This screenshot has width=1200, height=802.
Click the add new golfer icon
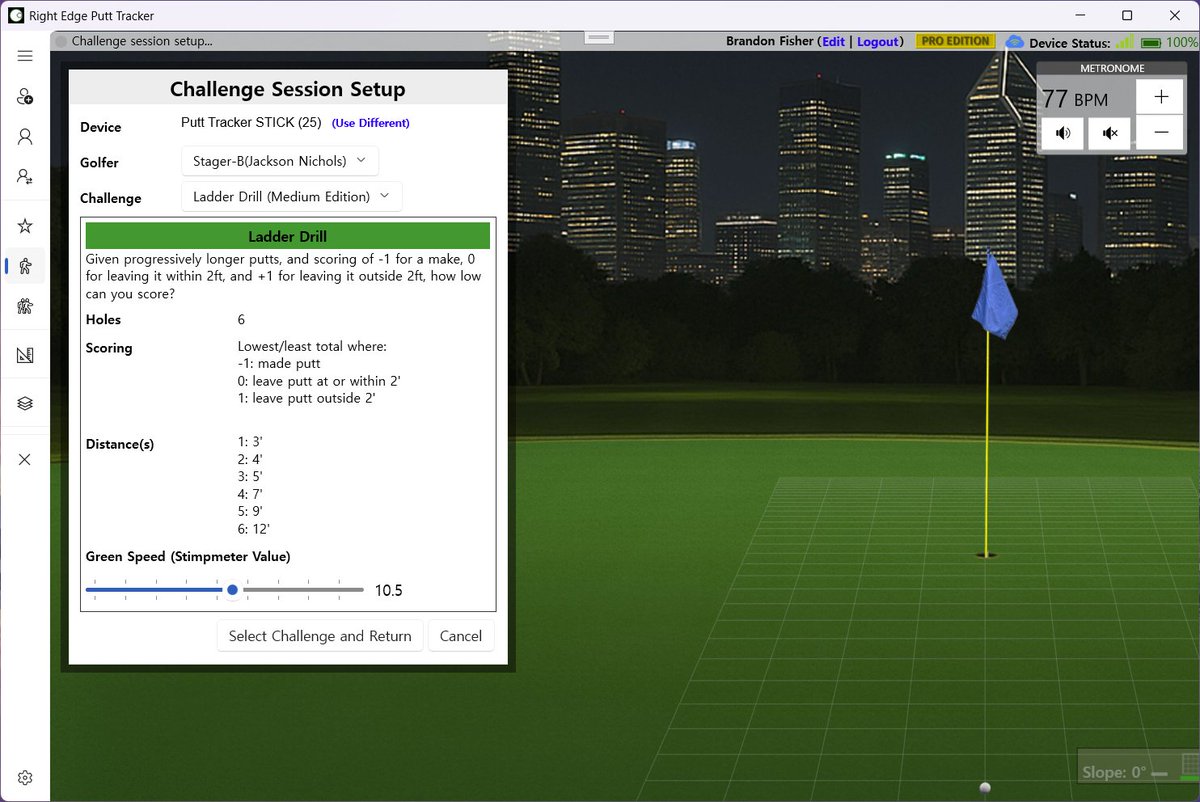pos(25,97)
